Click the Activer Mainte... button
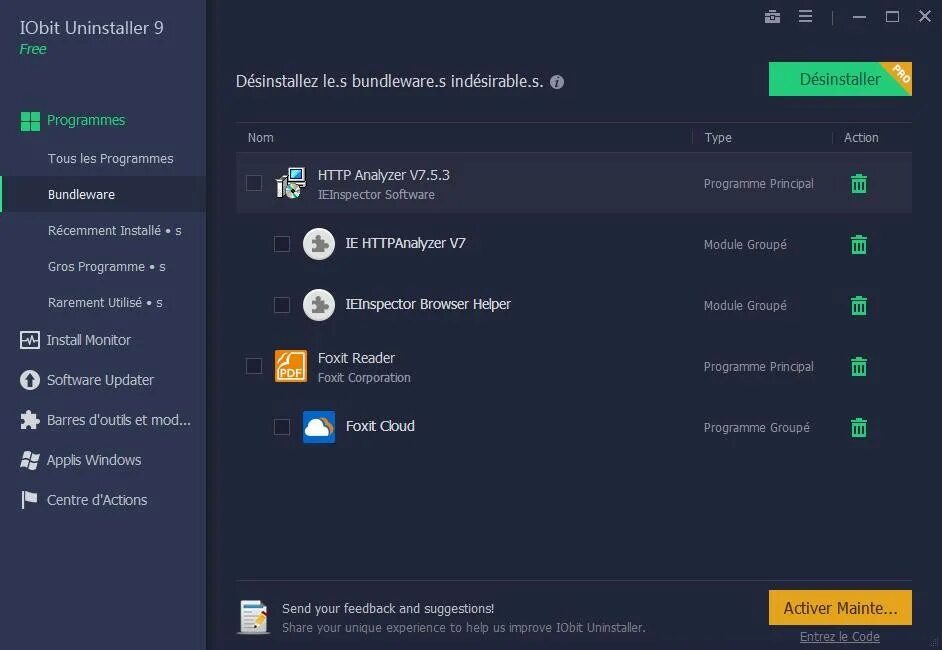This screenshot has height=650, width=942. (x=840, y=608)
